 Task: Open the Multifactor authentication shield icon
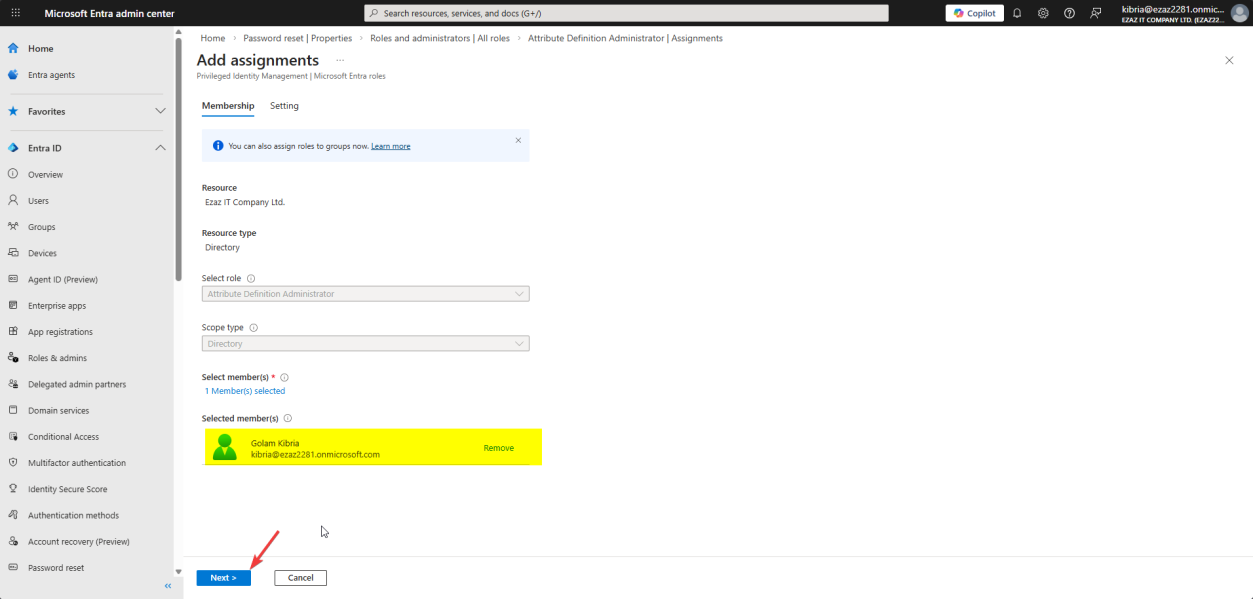[13, 463]
